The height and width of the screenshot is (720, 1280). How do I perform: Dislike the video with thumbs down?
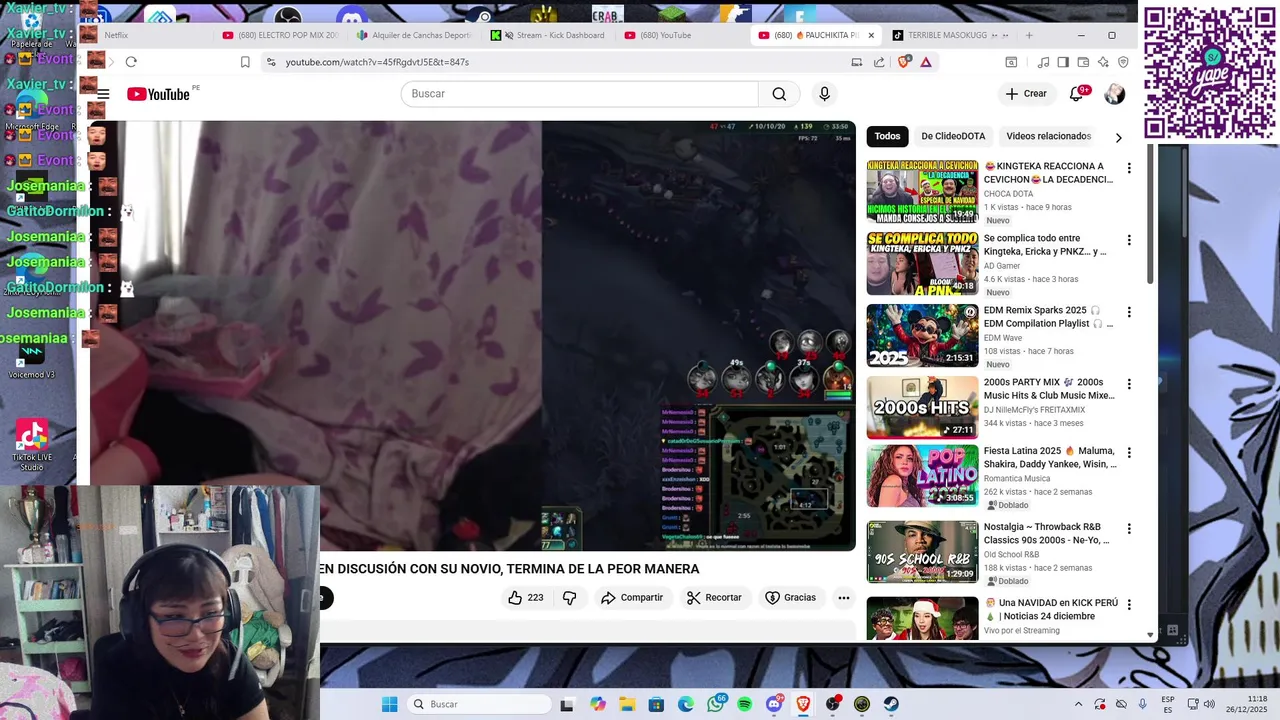pos(569,598)
